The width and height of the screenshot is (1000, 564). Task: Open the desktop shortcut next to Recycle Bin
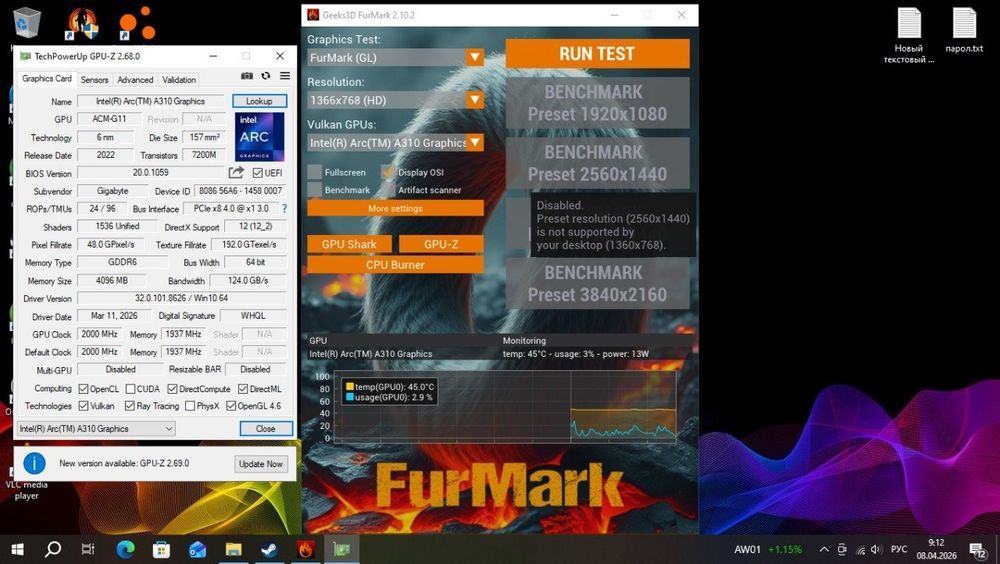[x=82, y=23]
